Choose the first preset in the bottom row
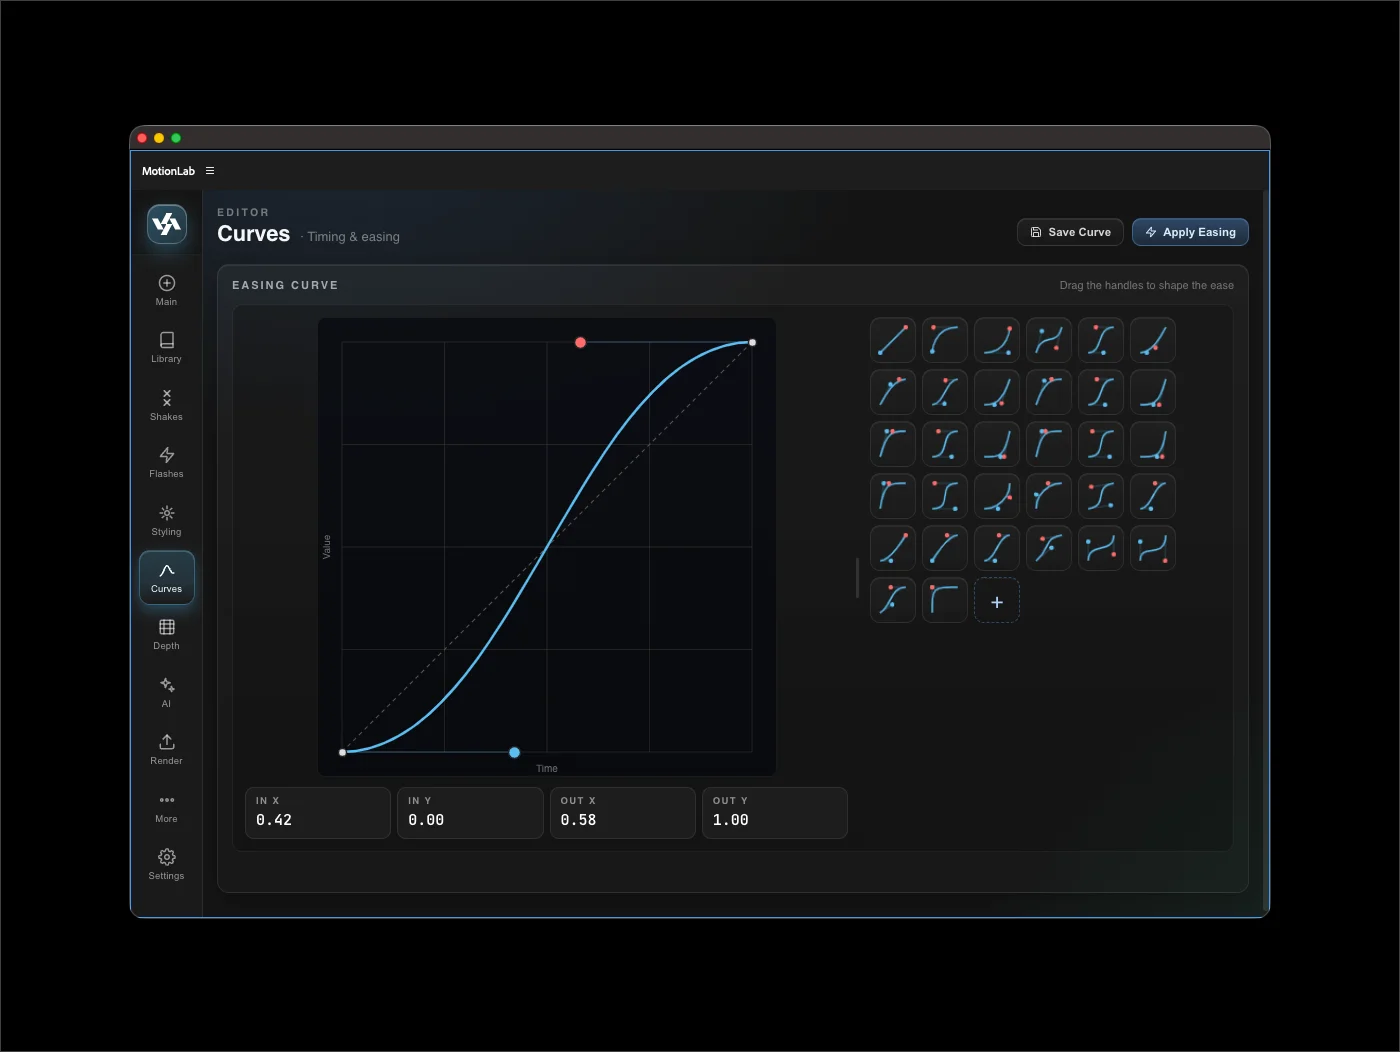The width and height of the screenshot is (1400, 1052). [893, 601]
